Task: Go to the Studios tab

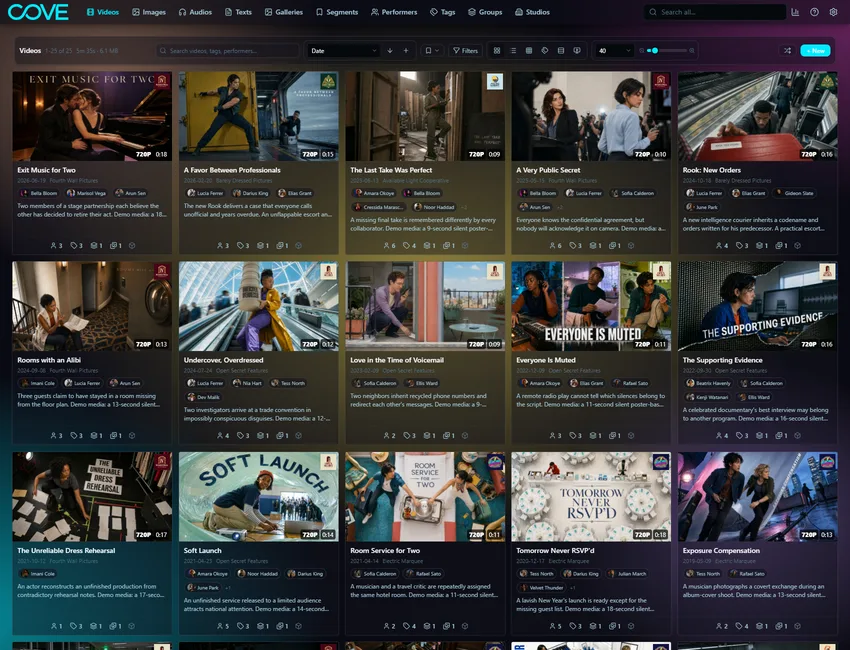Action: [532, 12]
